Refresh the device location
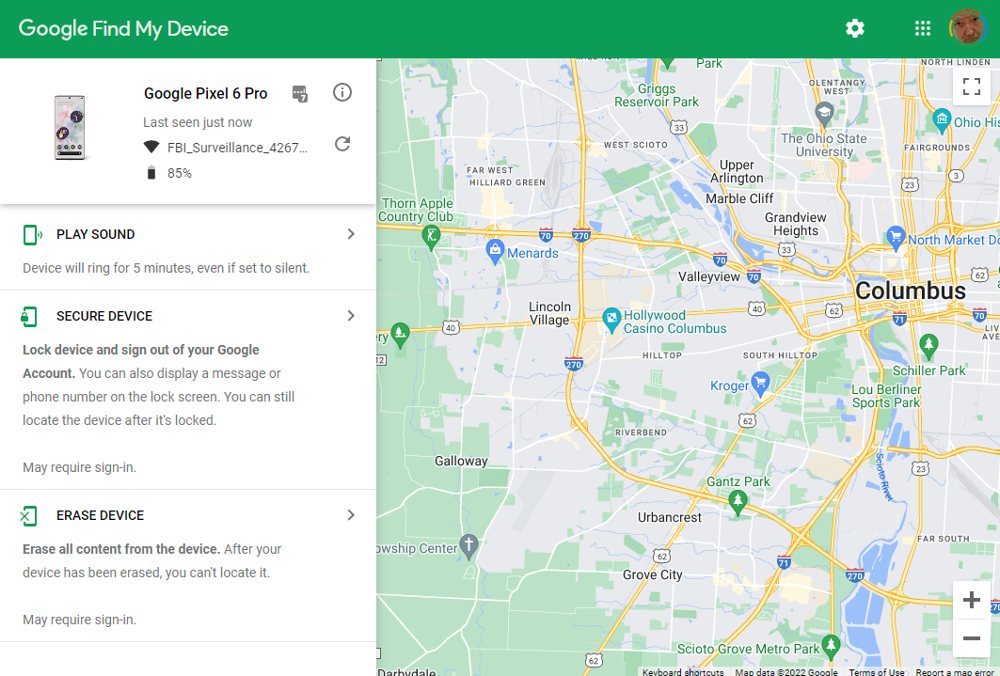This screenshot has width=1000, height=676. coord(342,144)
